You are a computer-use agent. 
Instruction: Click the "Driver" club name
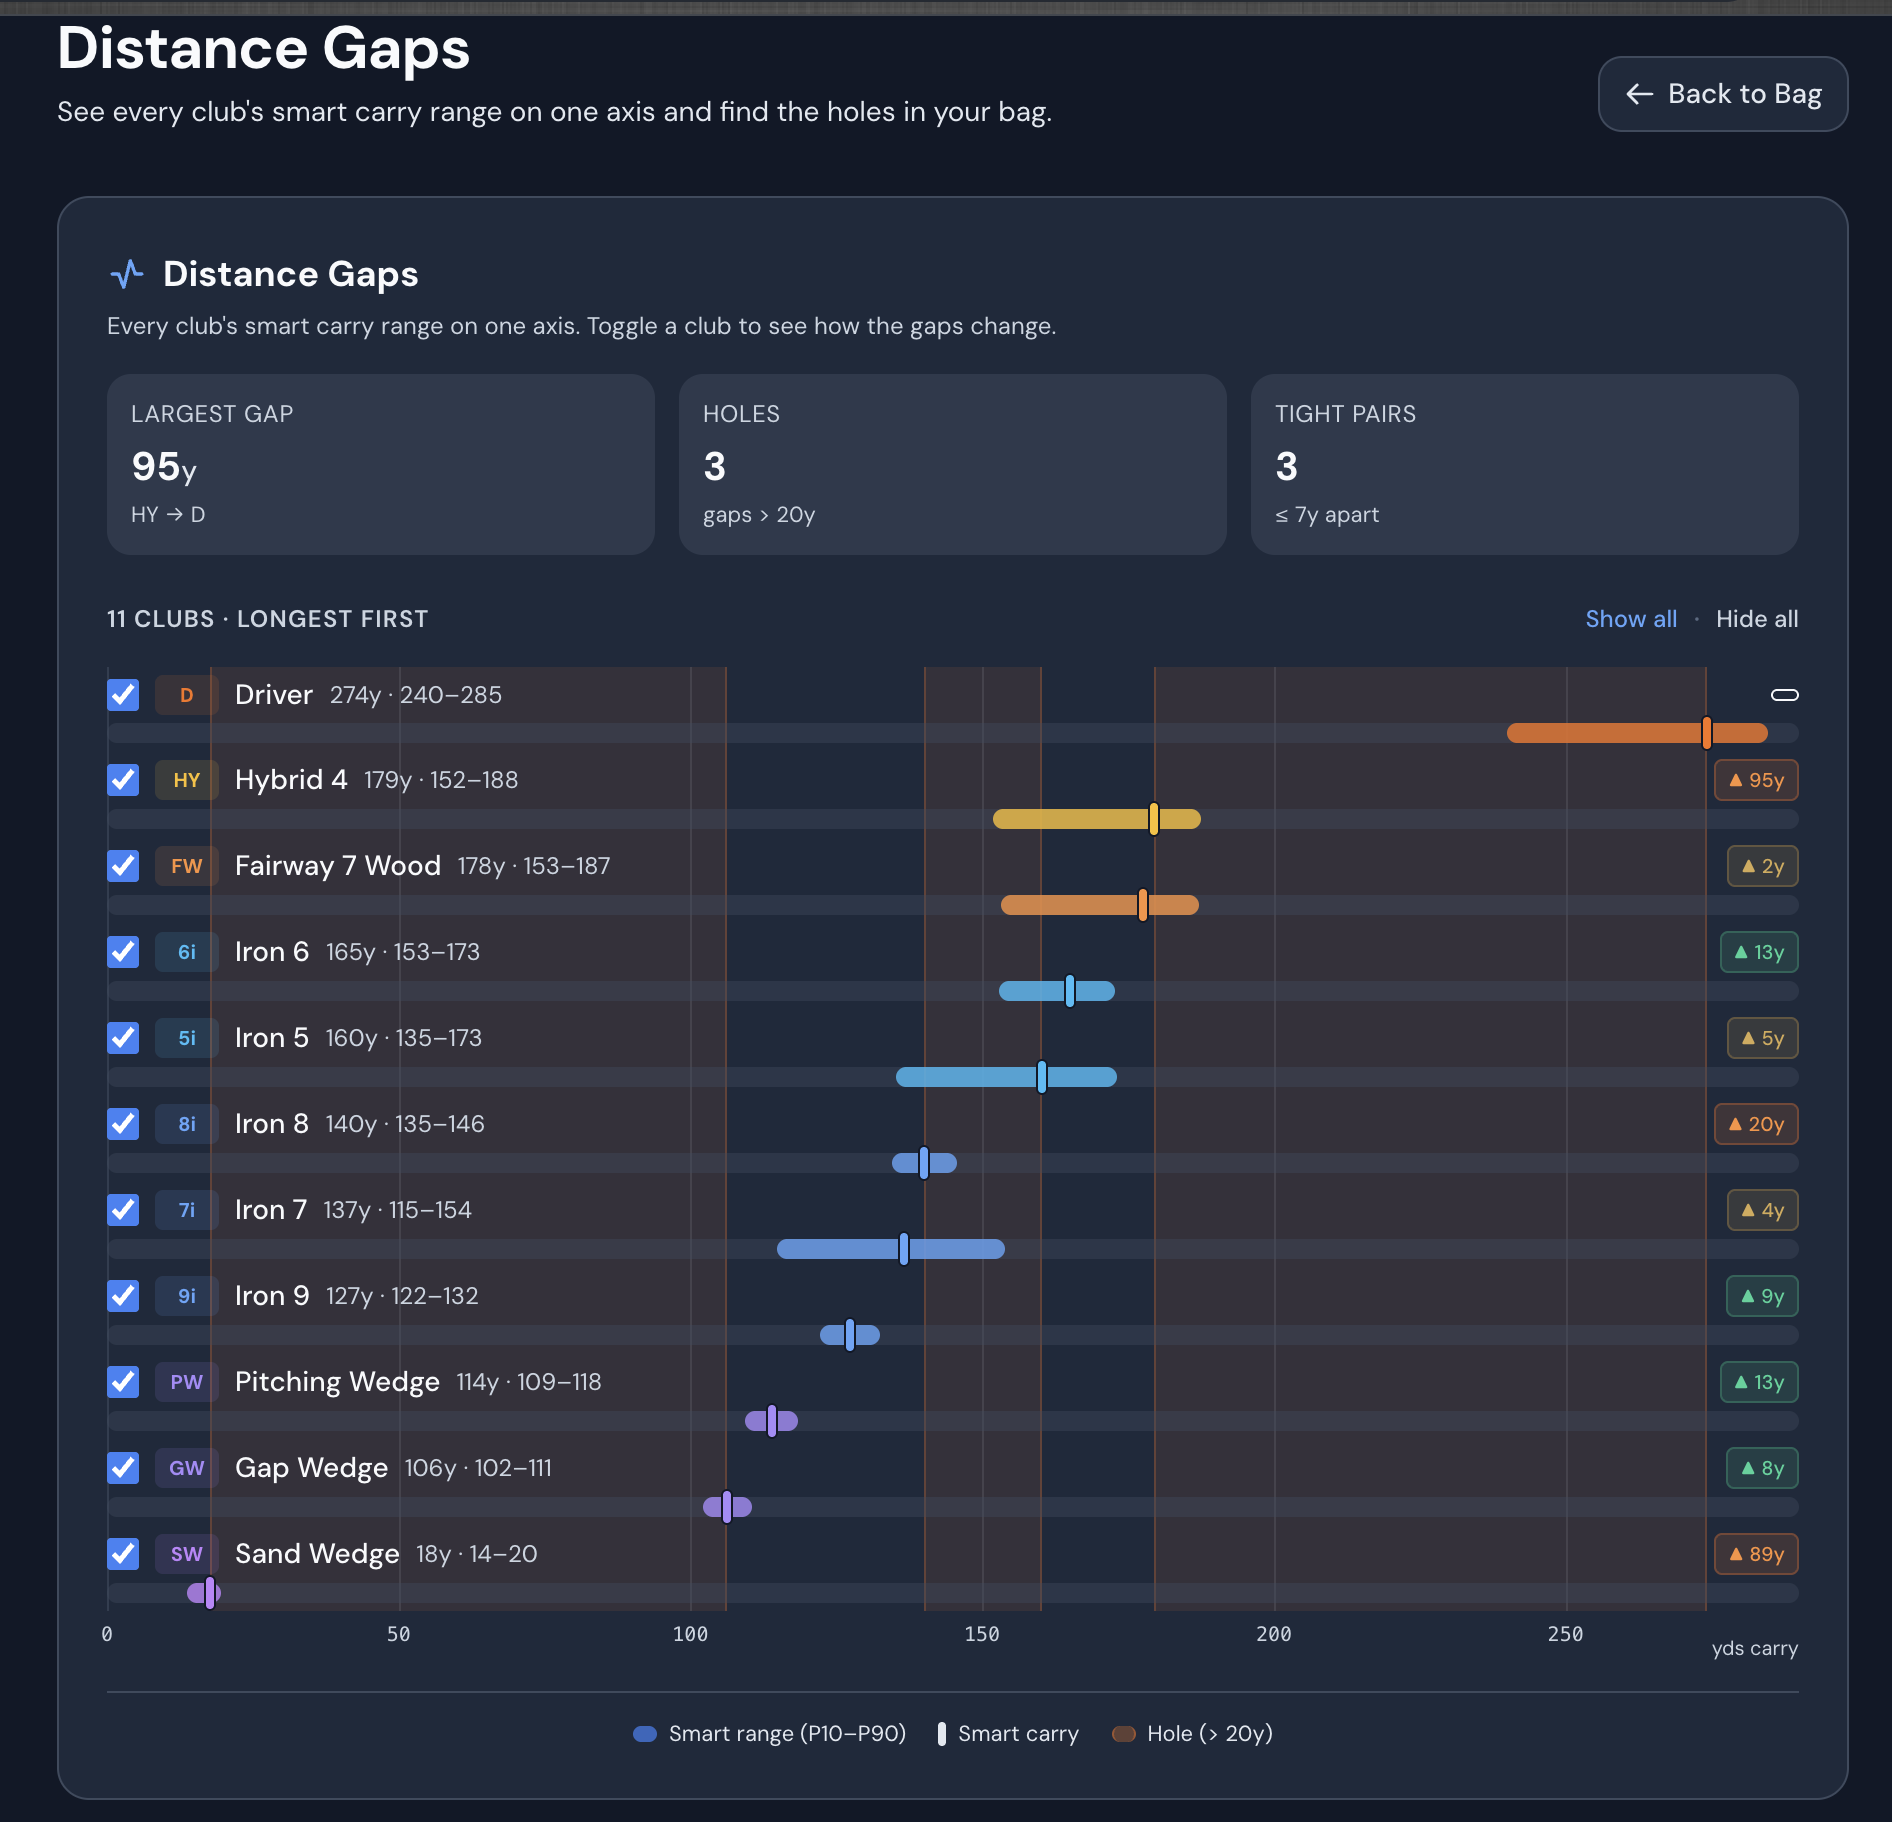coord(274,695)
